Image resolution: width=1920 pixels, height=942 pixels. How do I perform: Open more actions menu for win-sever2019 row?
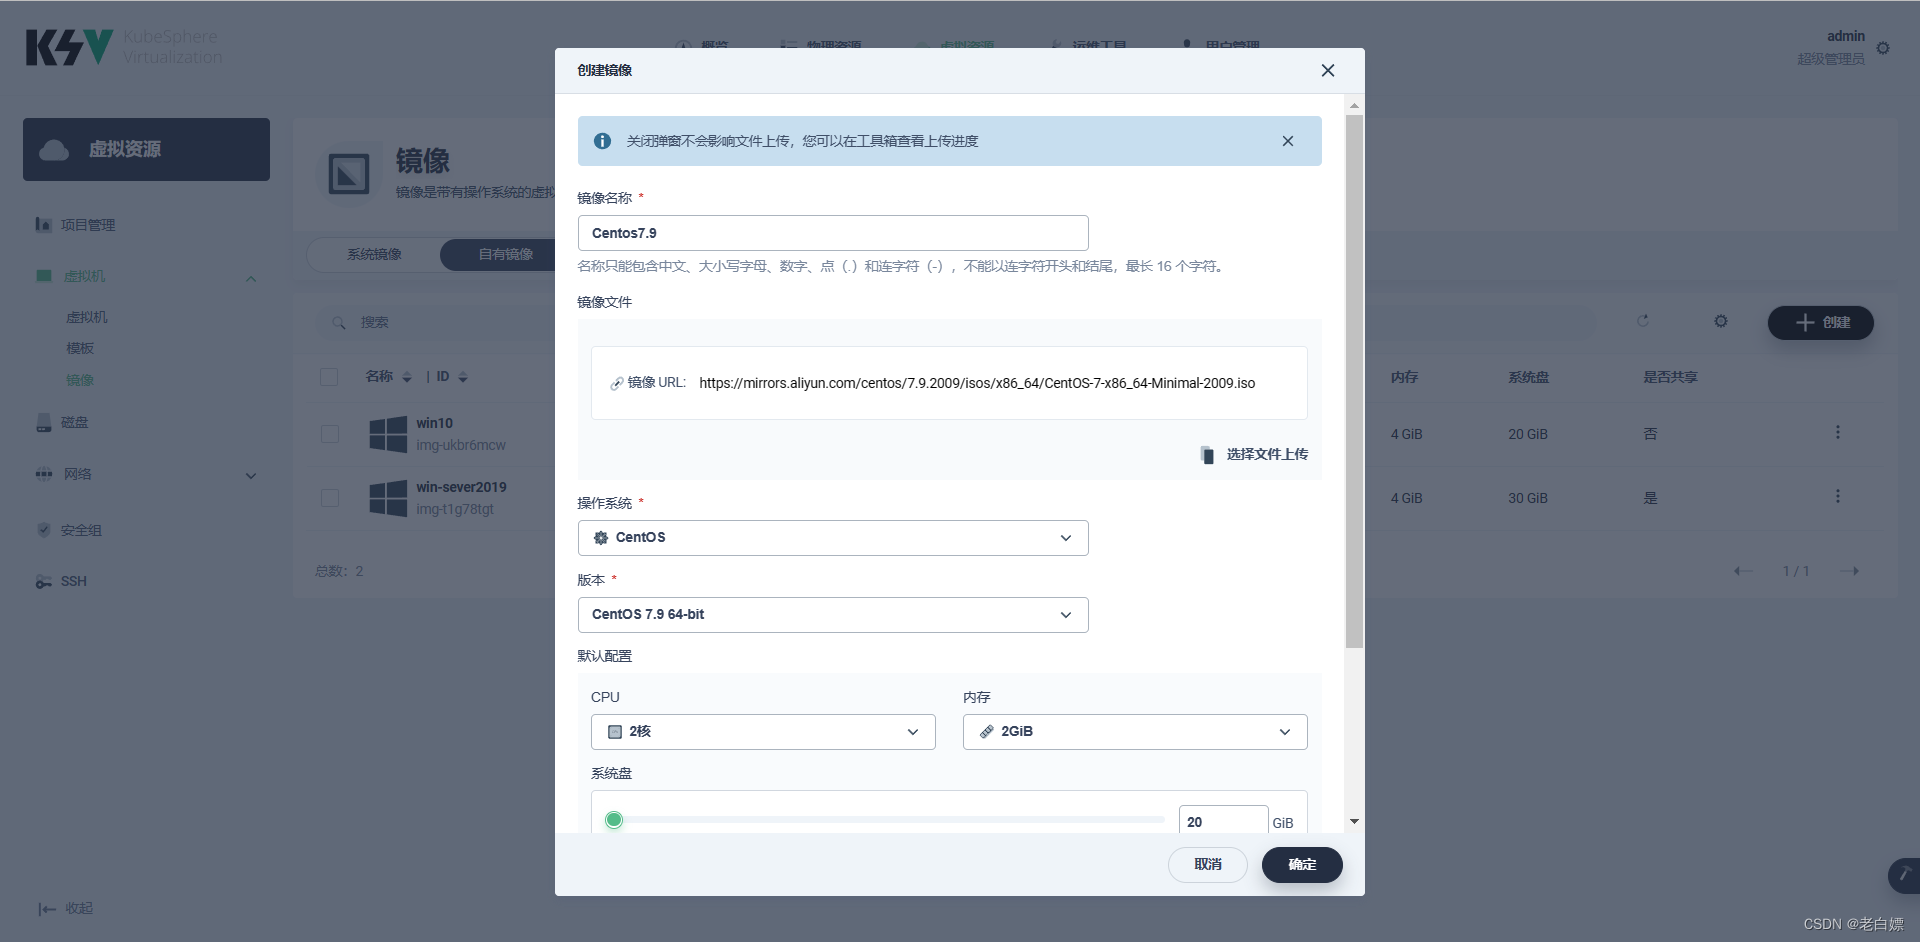point(1837,497)
